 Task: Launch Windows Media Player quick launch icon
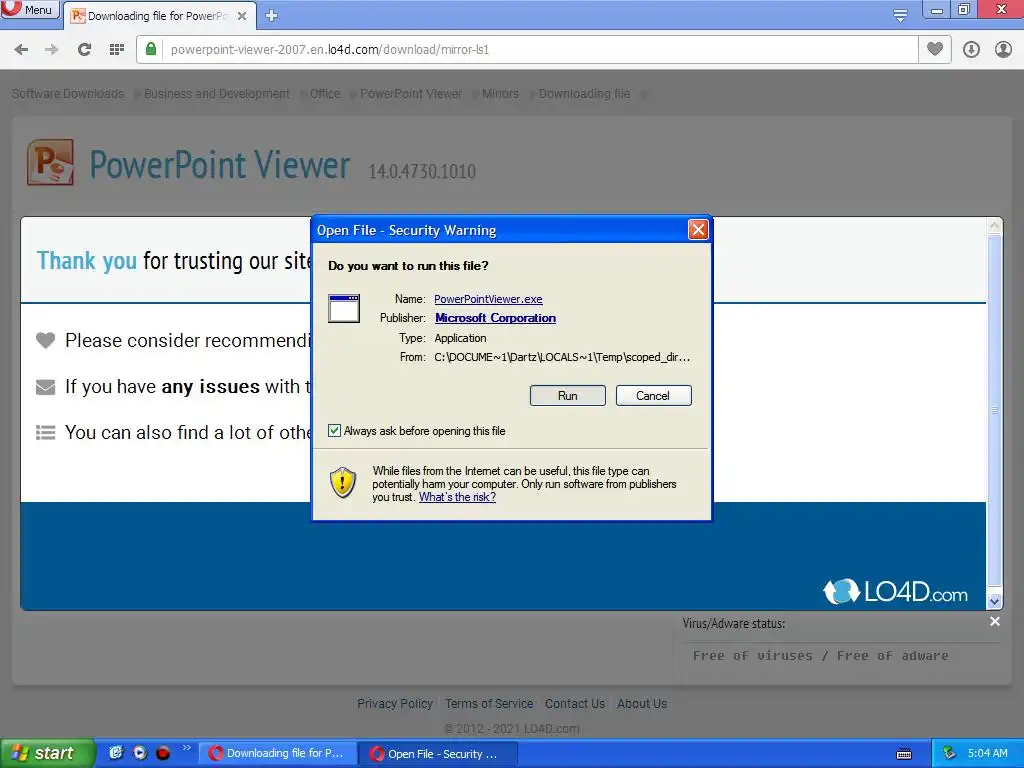(x=140, y=753)
